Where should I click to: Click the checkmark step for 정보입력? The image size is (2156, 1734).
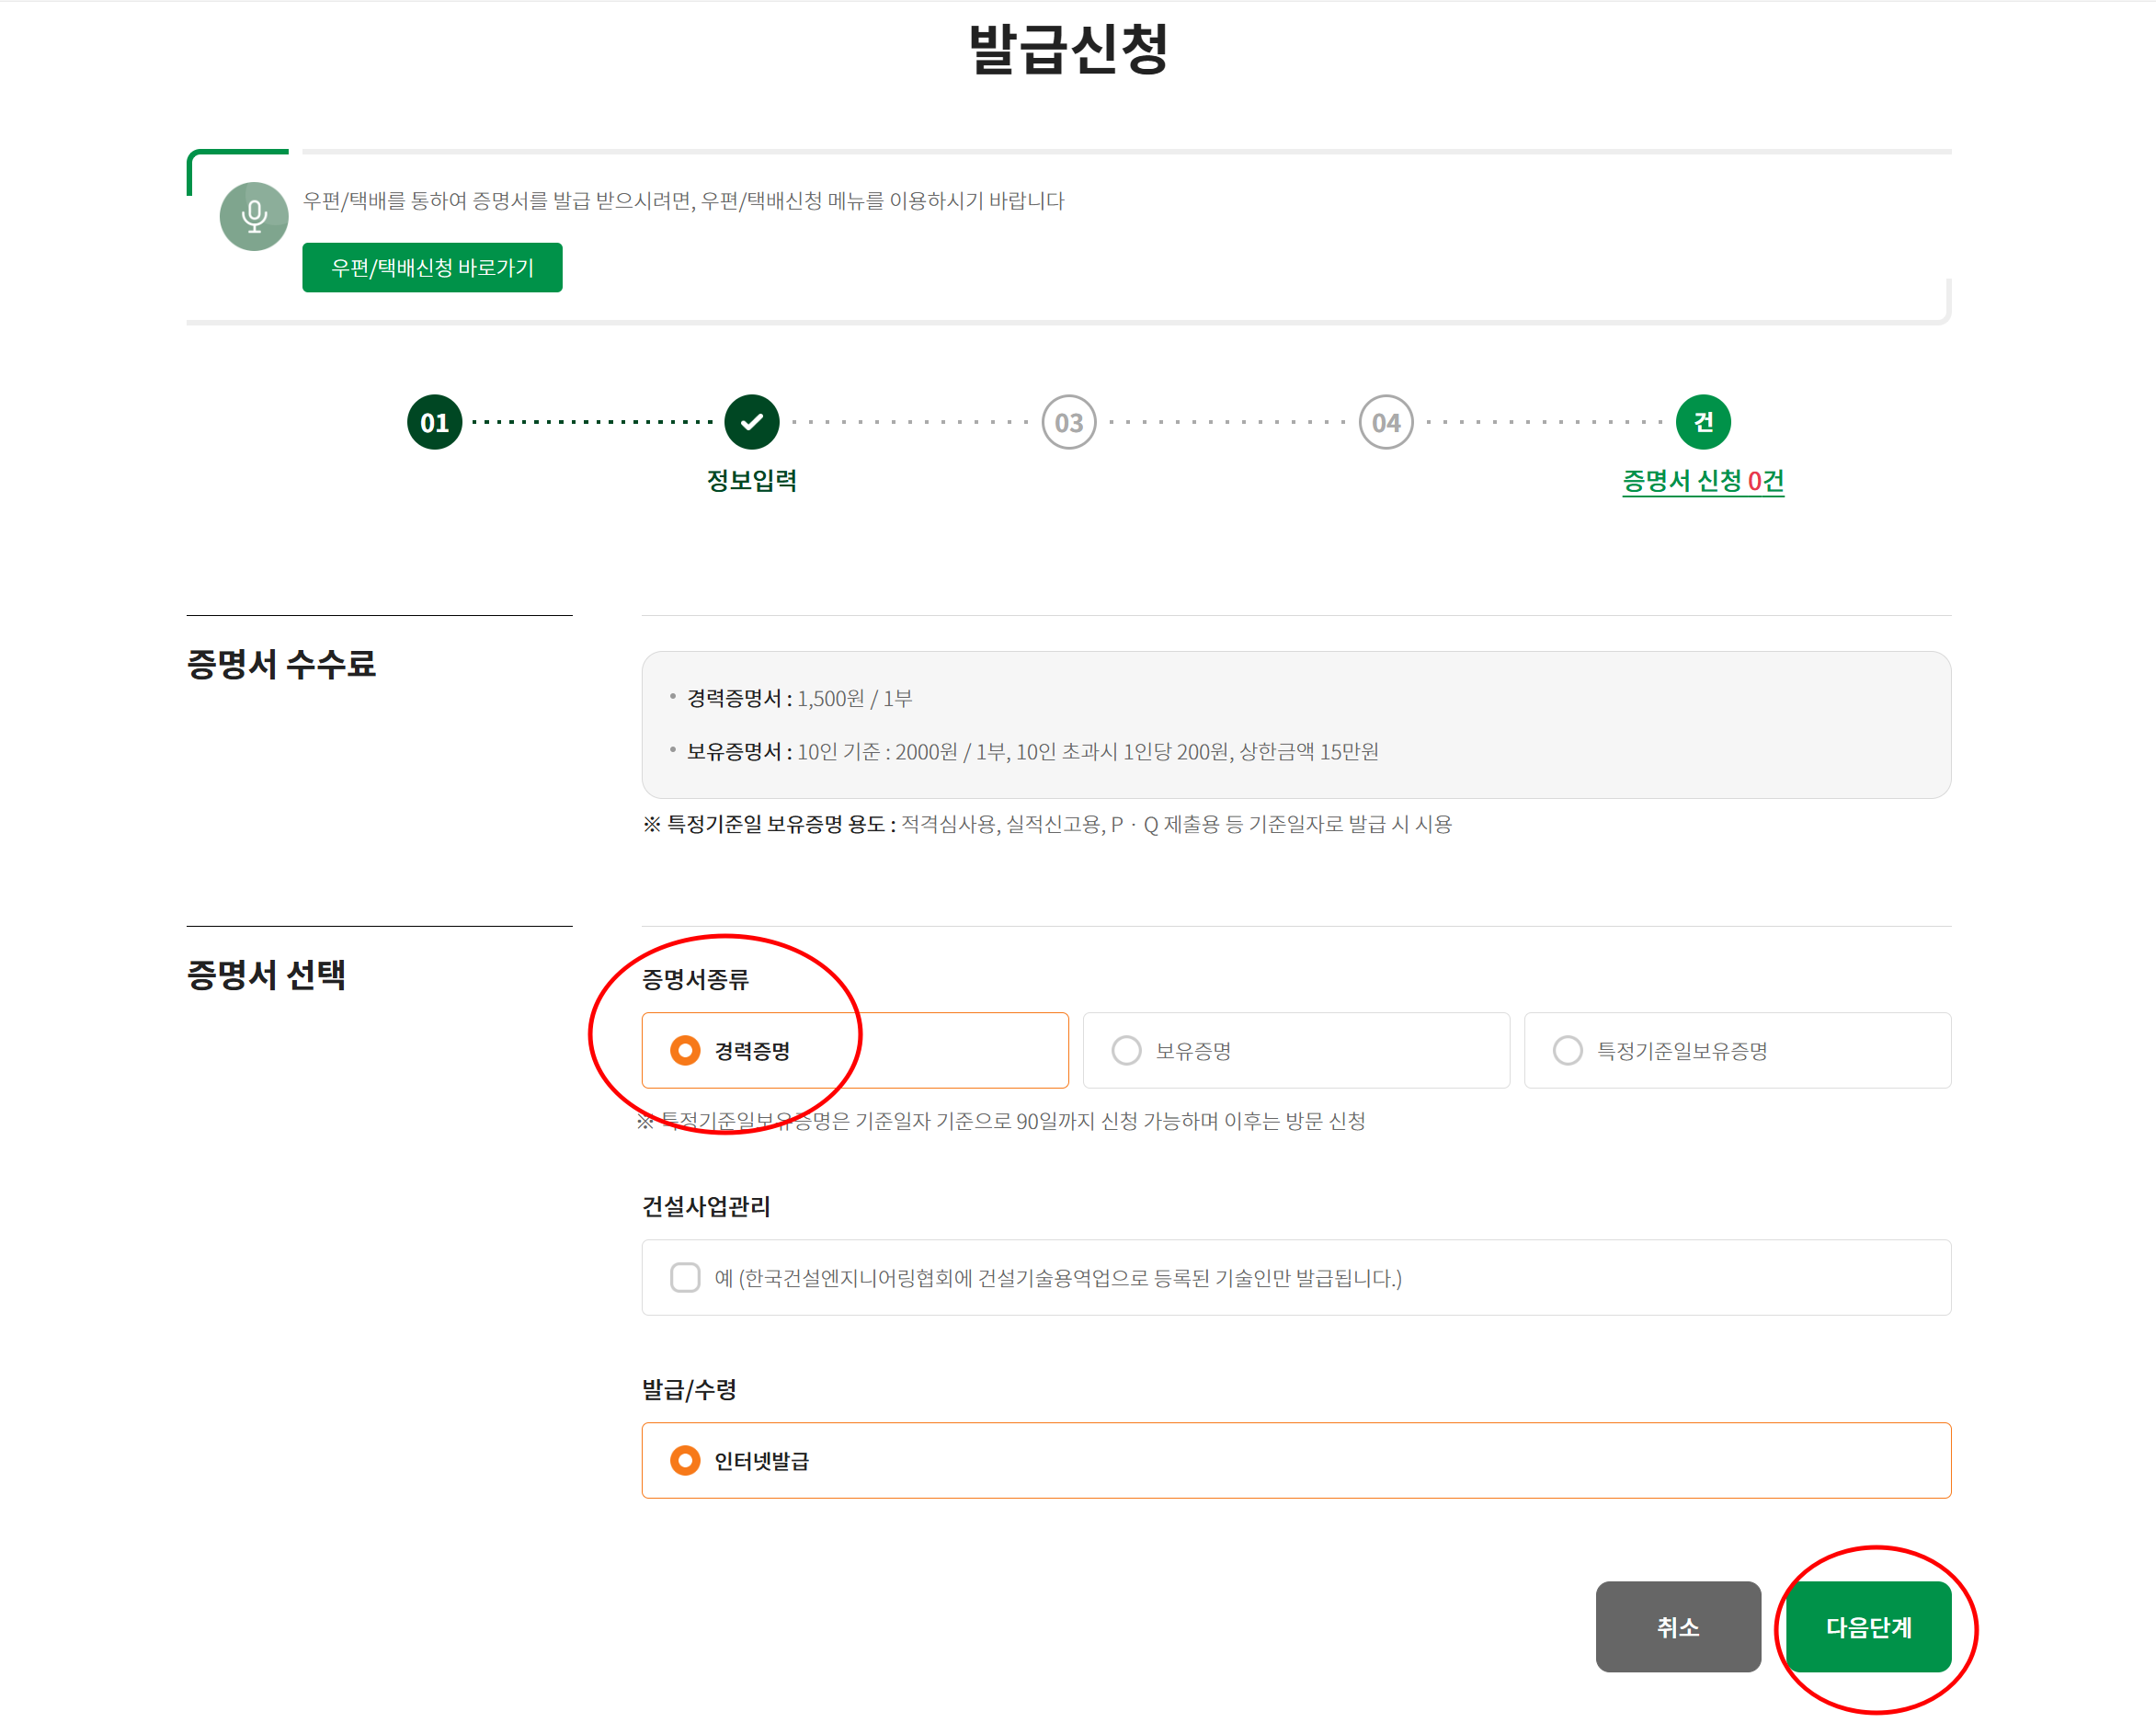pos(751,422)
